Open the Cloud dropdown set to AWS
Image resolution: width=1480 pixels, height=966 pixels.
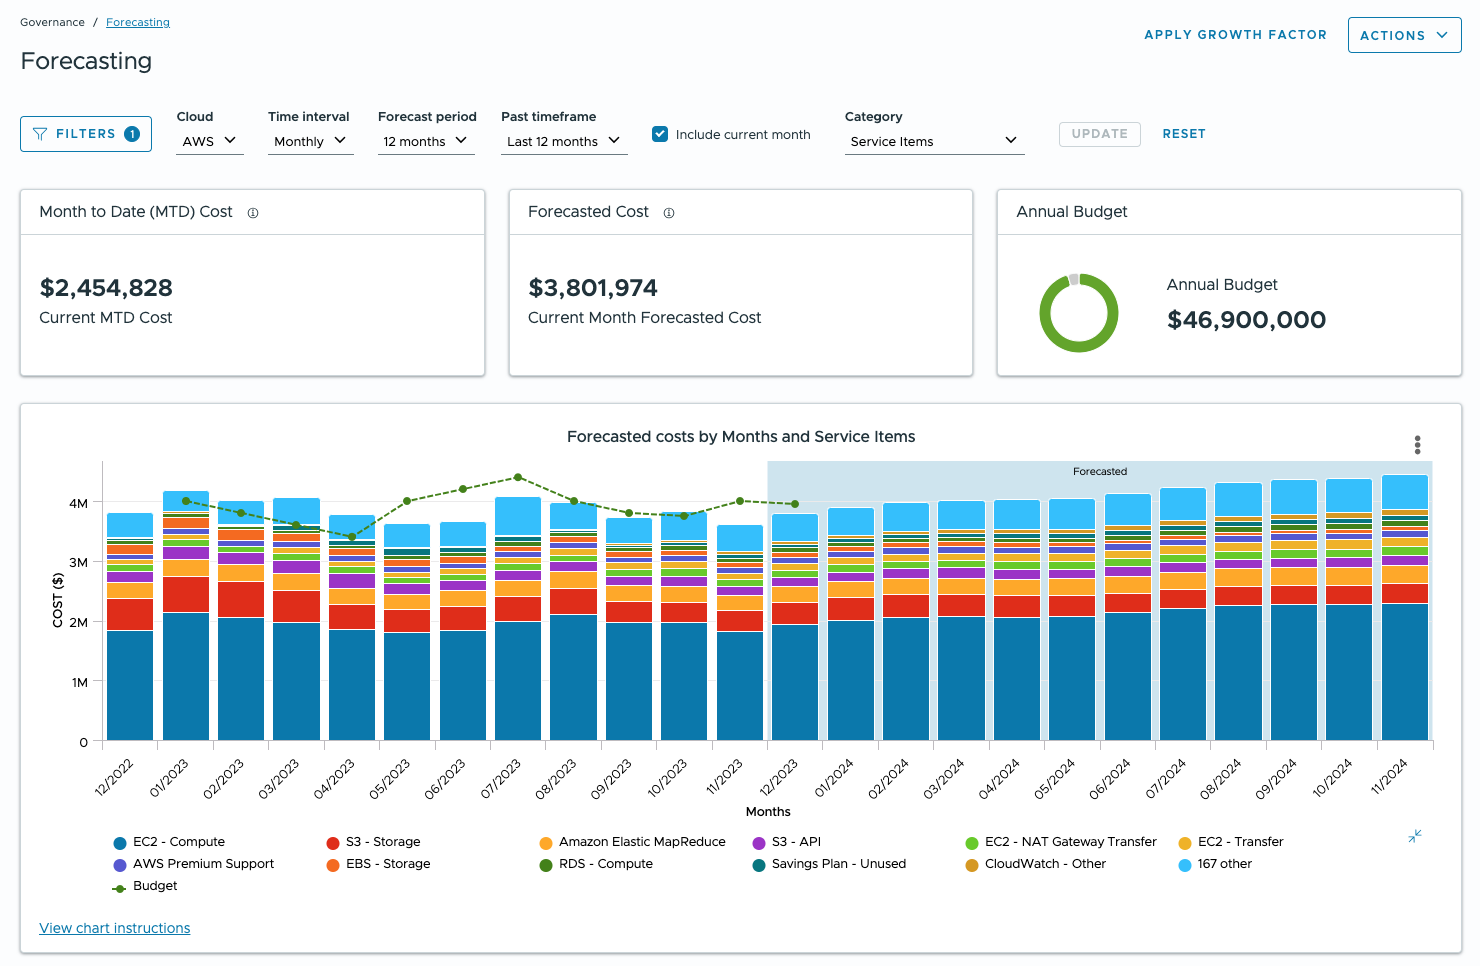pyautogui.click(x=209, y=141)
